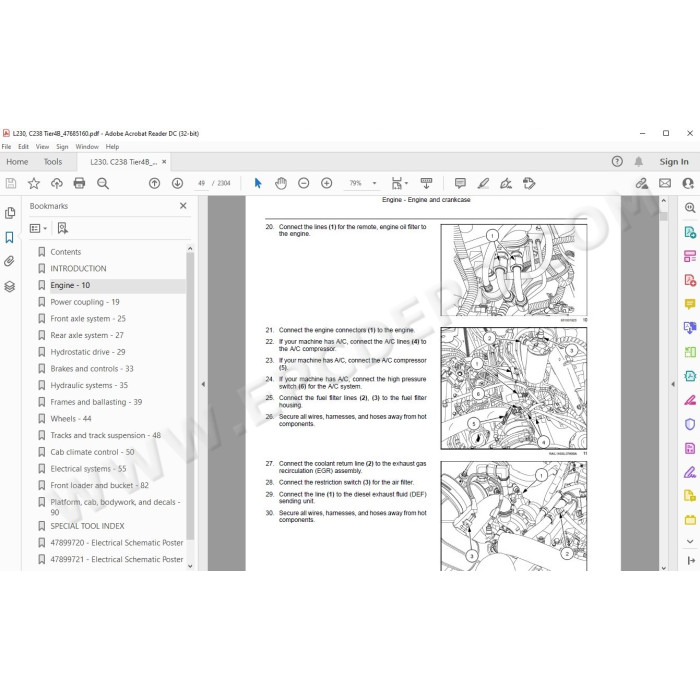This screenshot has height=700, width=700.
Task: Activate the hand pan tool
Action: click(x=281, y=183)
